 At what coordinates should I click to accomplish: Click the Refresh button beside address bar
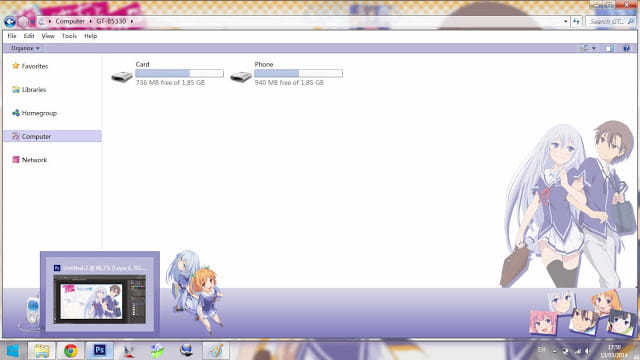point(576,21)
